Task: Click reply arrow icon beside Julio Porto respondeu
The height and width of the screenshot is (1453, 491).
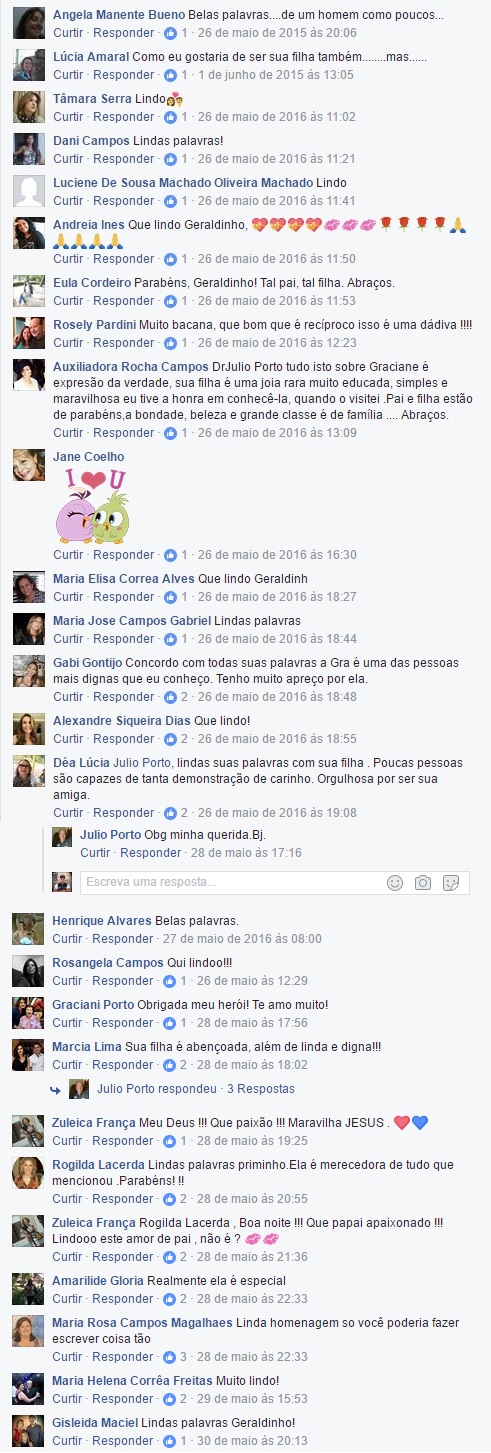Action: coord(57,1089)
